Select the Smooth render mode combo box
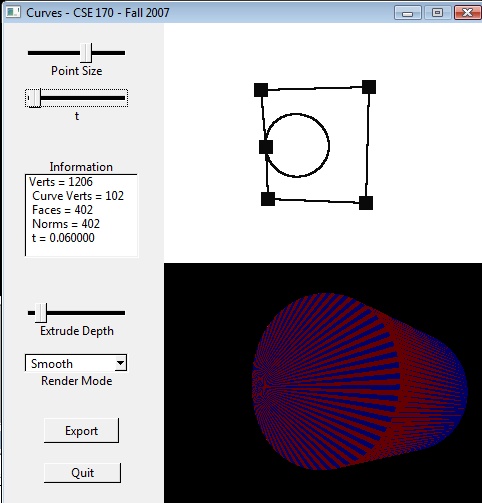This screenshot has width=482, height=503. (76, 363)
